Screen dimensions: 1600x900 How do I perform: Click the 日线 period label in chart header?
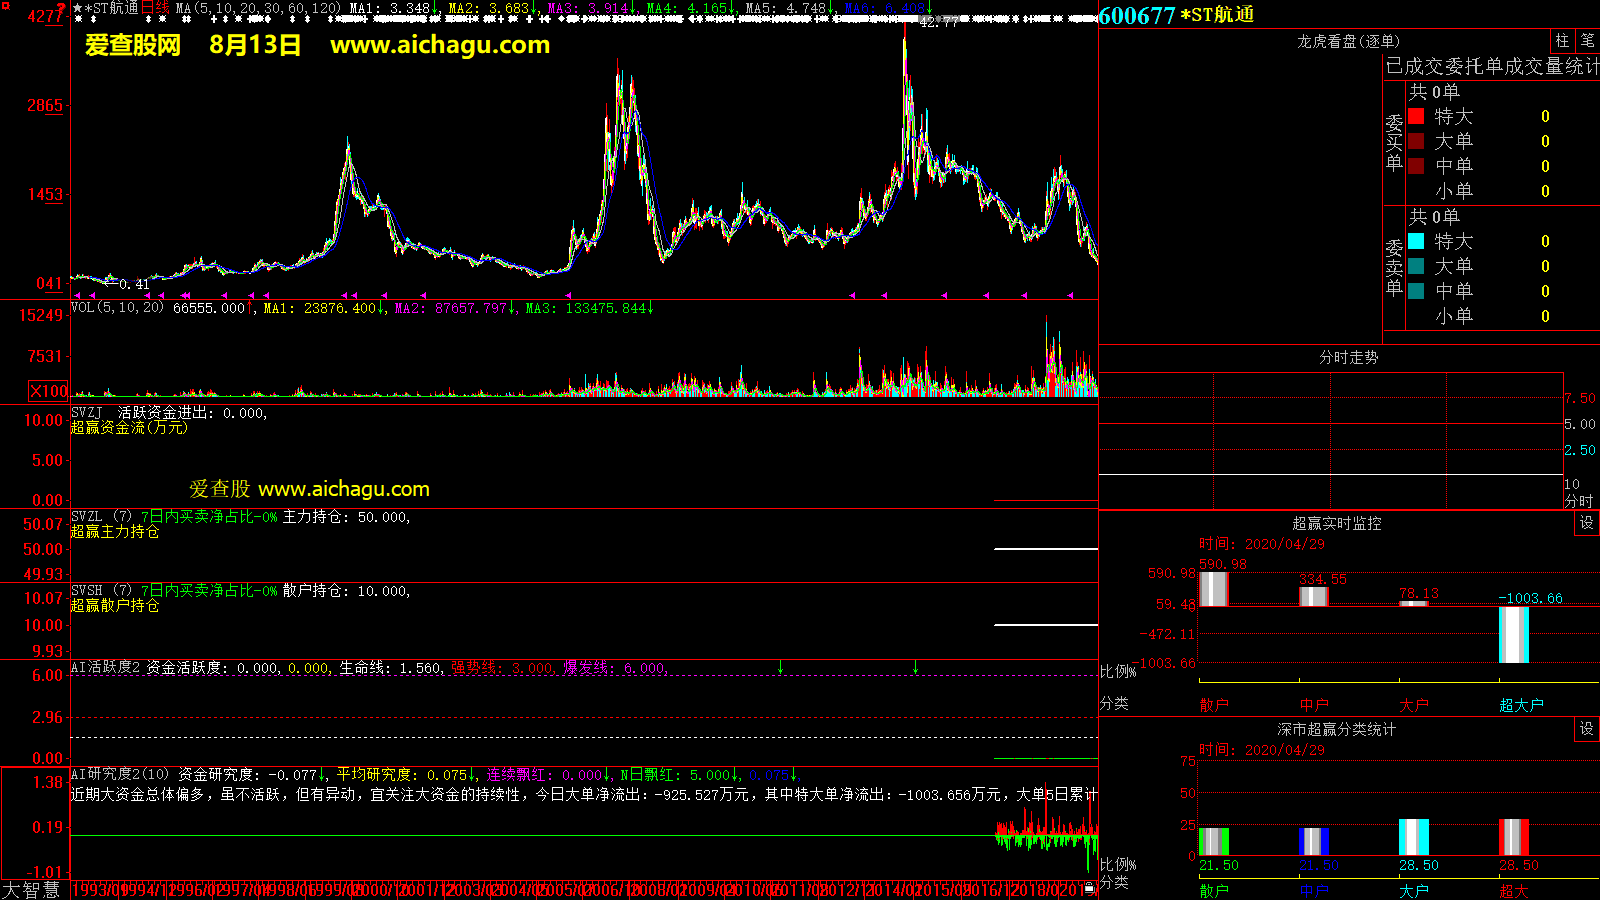coord(155,8)
